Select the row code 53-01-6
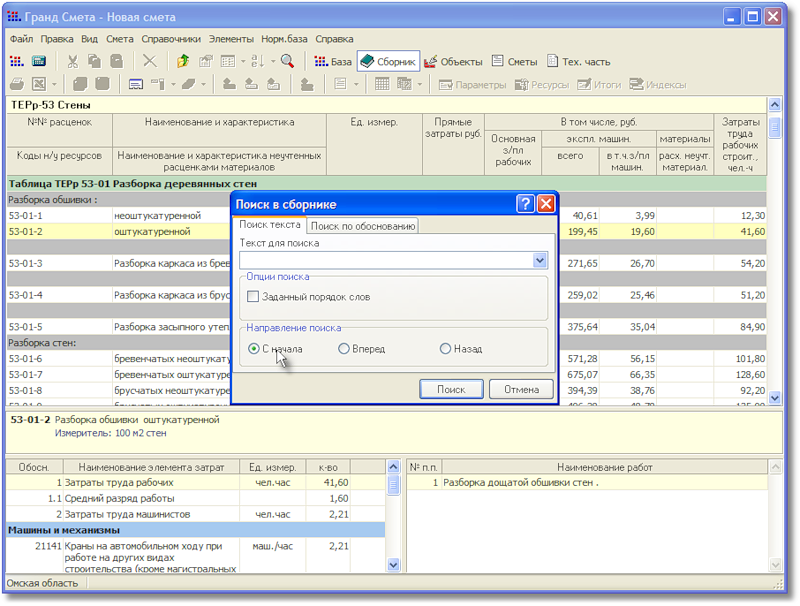 (26, 359)
